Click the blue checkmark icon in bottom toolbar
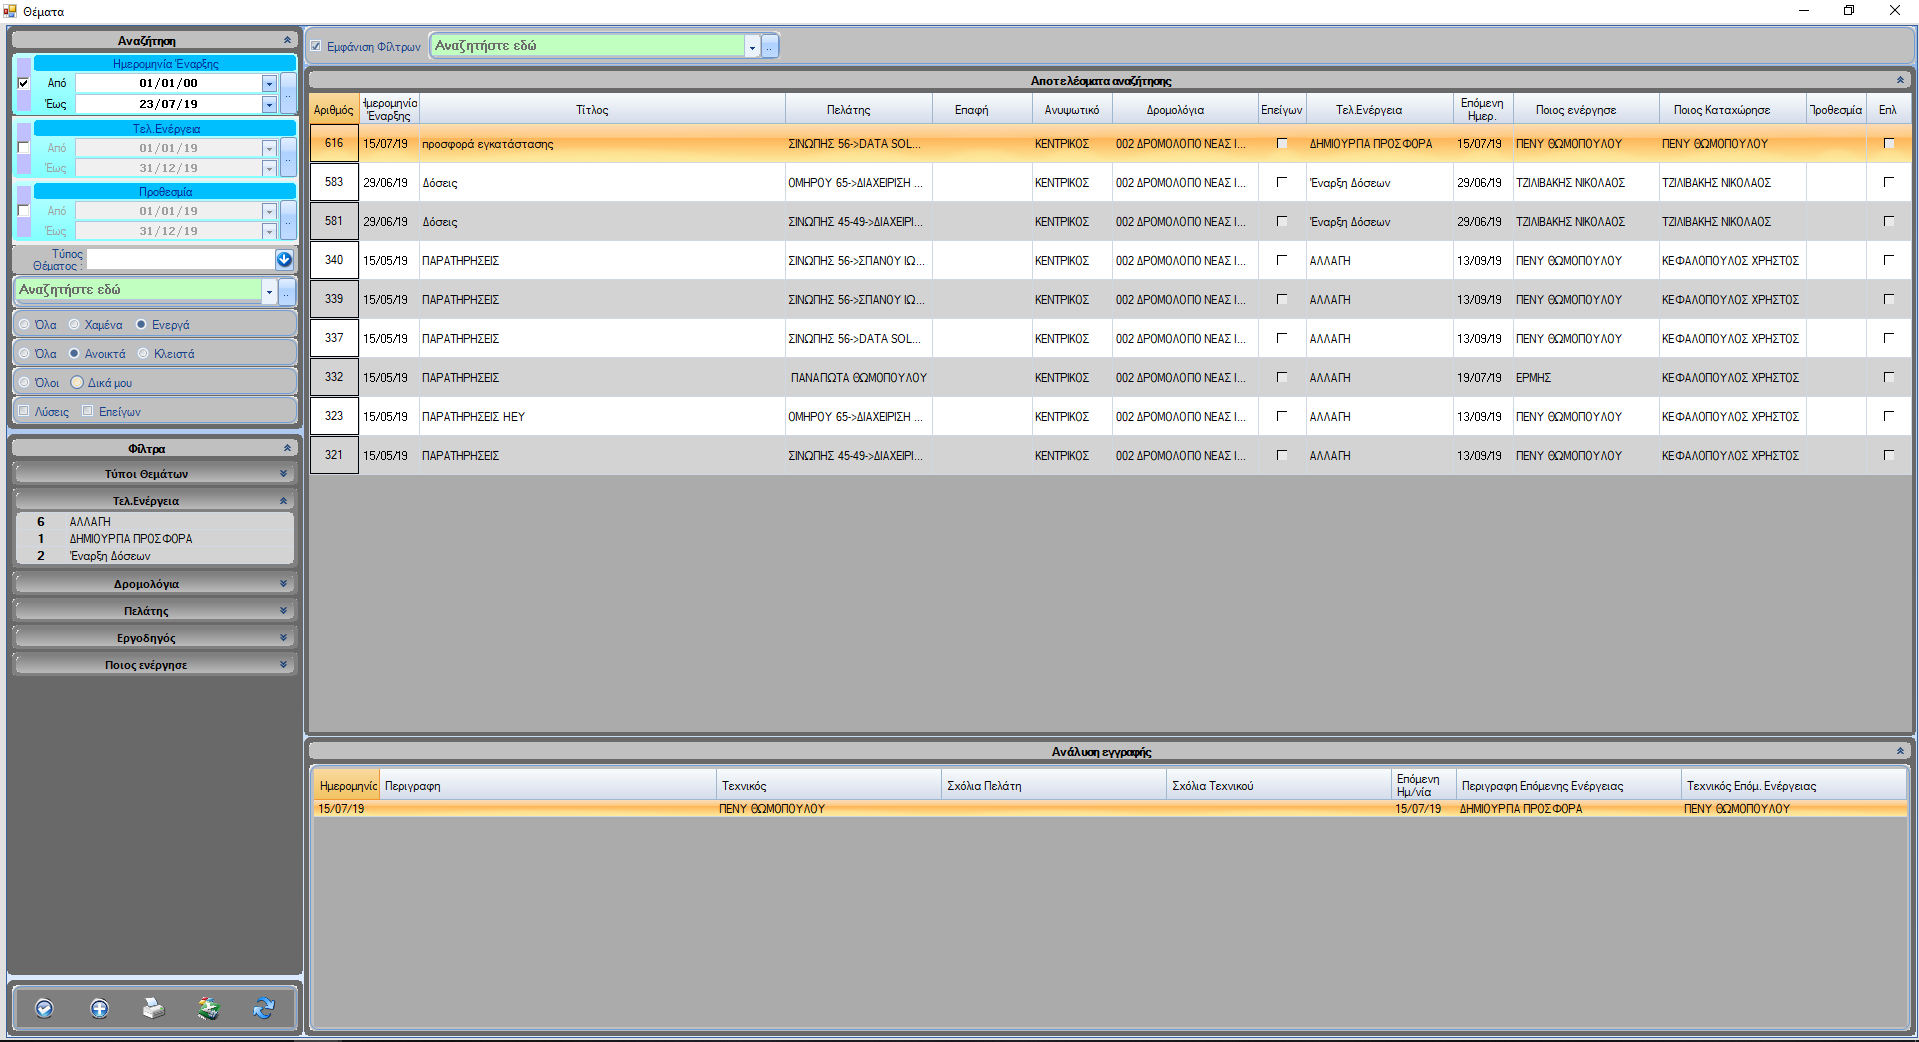This screenshot has height=1042, width=1919. [x=44, y=1008]
